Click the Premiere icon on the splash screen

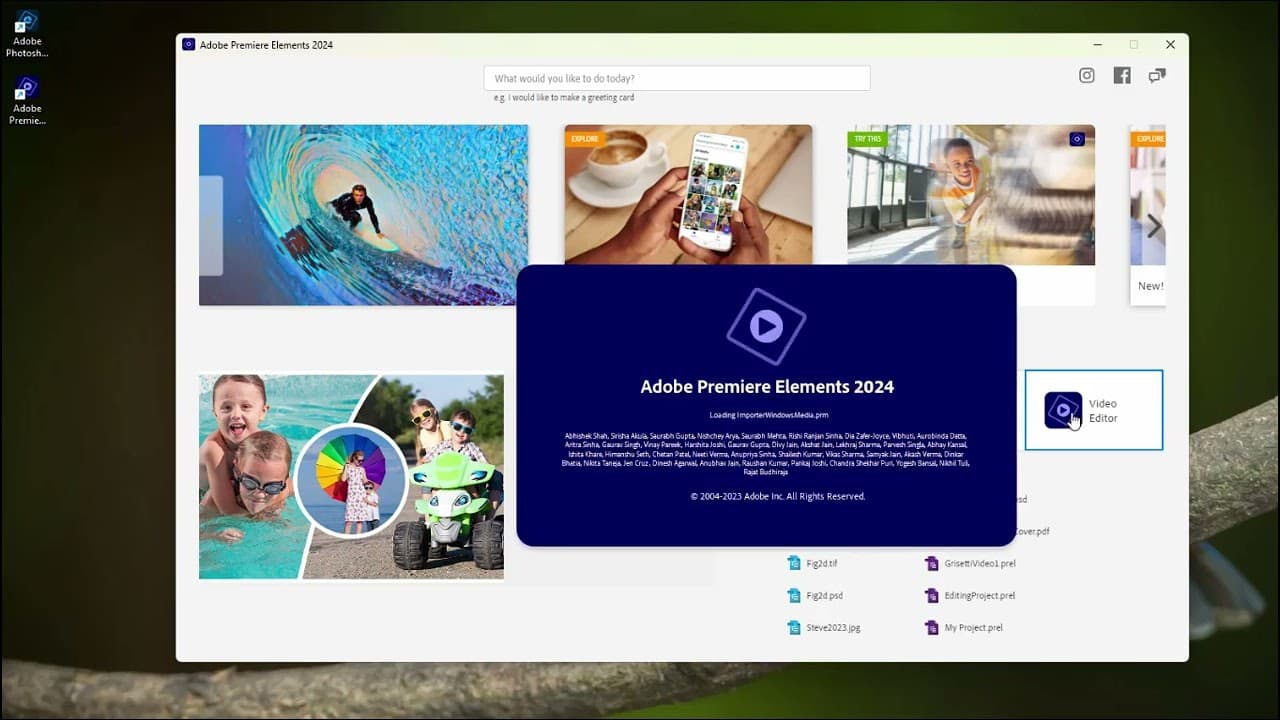(x=766, y=325)
